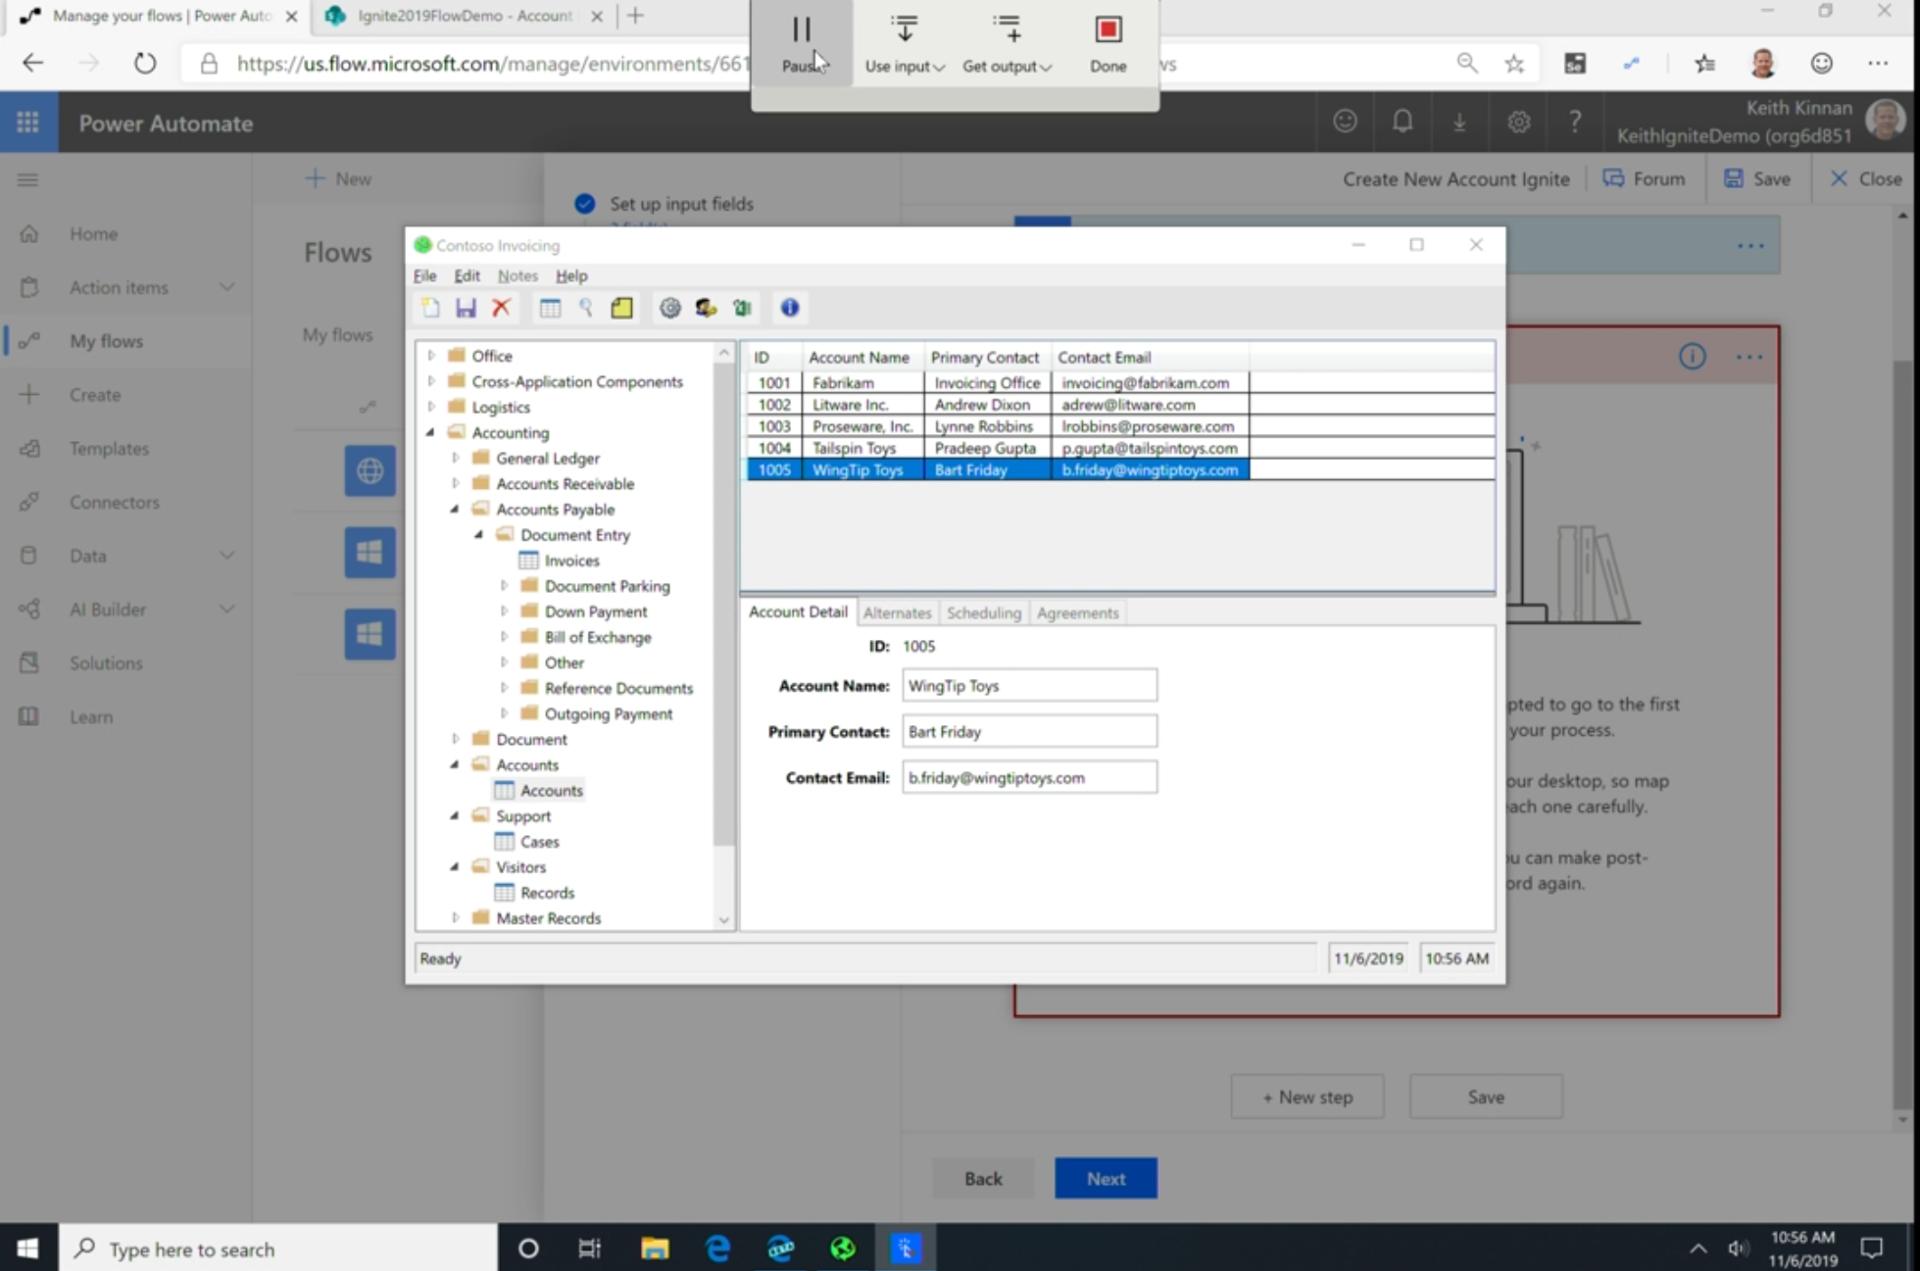Click the table grid icon in Contoso toolbar

(550, 308)
